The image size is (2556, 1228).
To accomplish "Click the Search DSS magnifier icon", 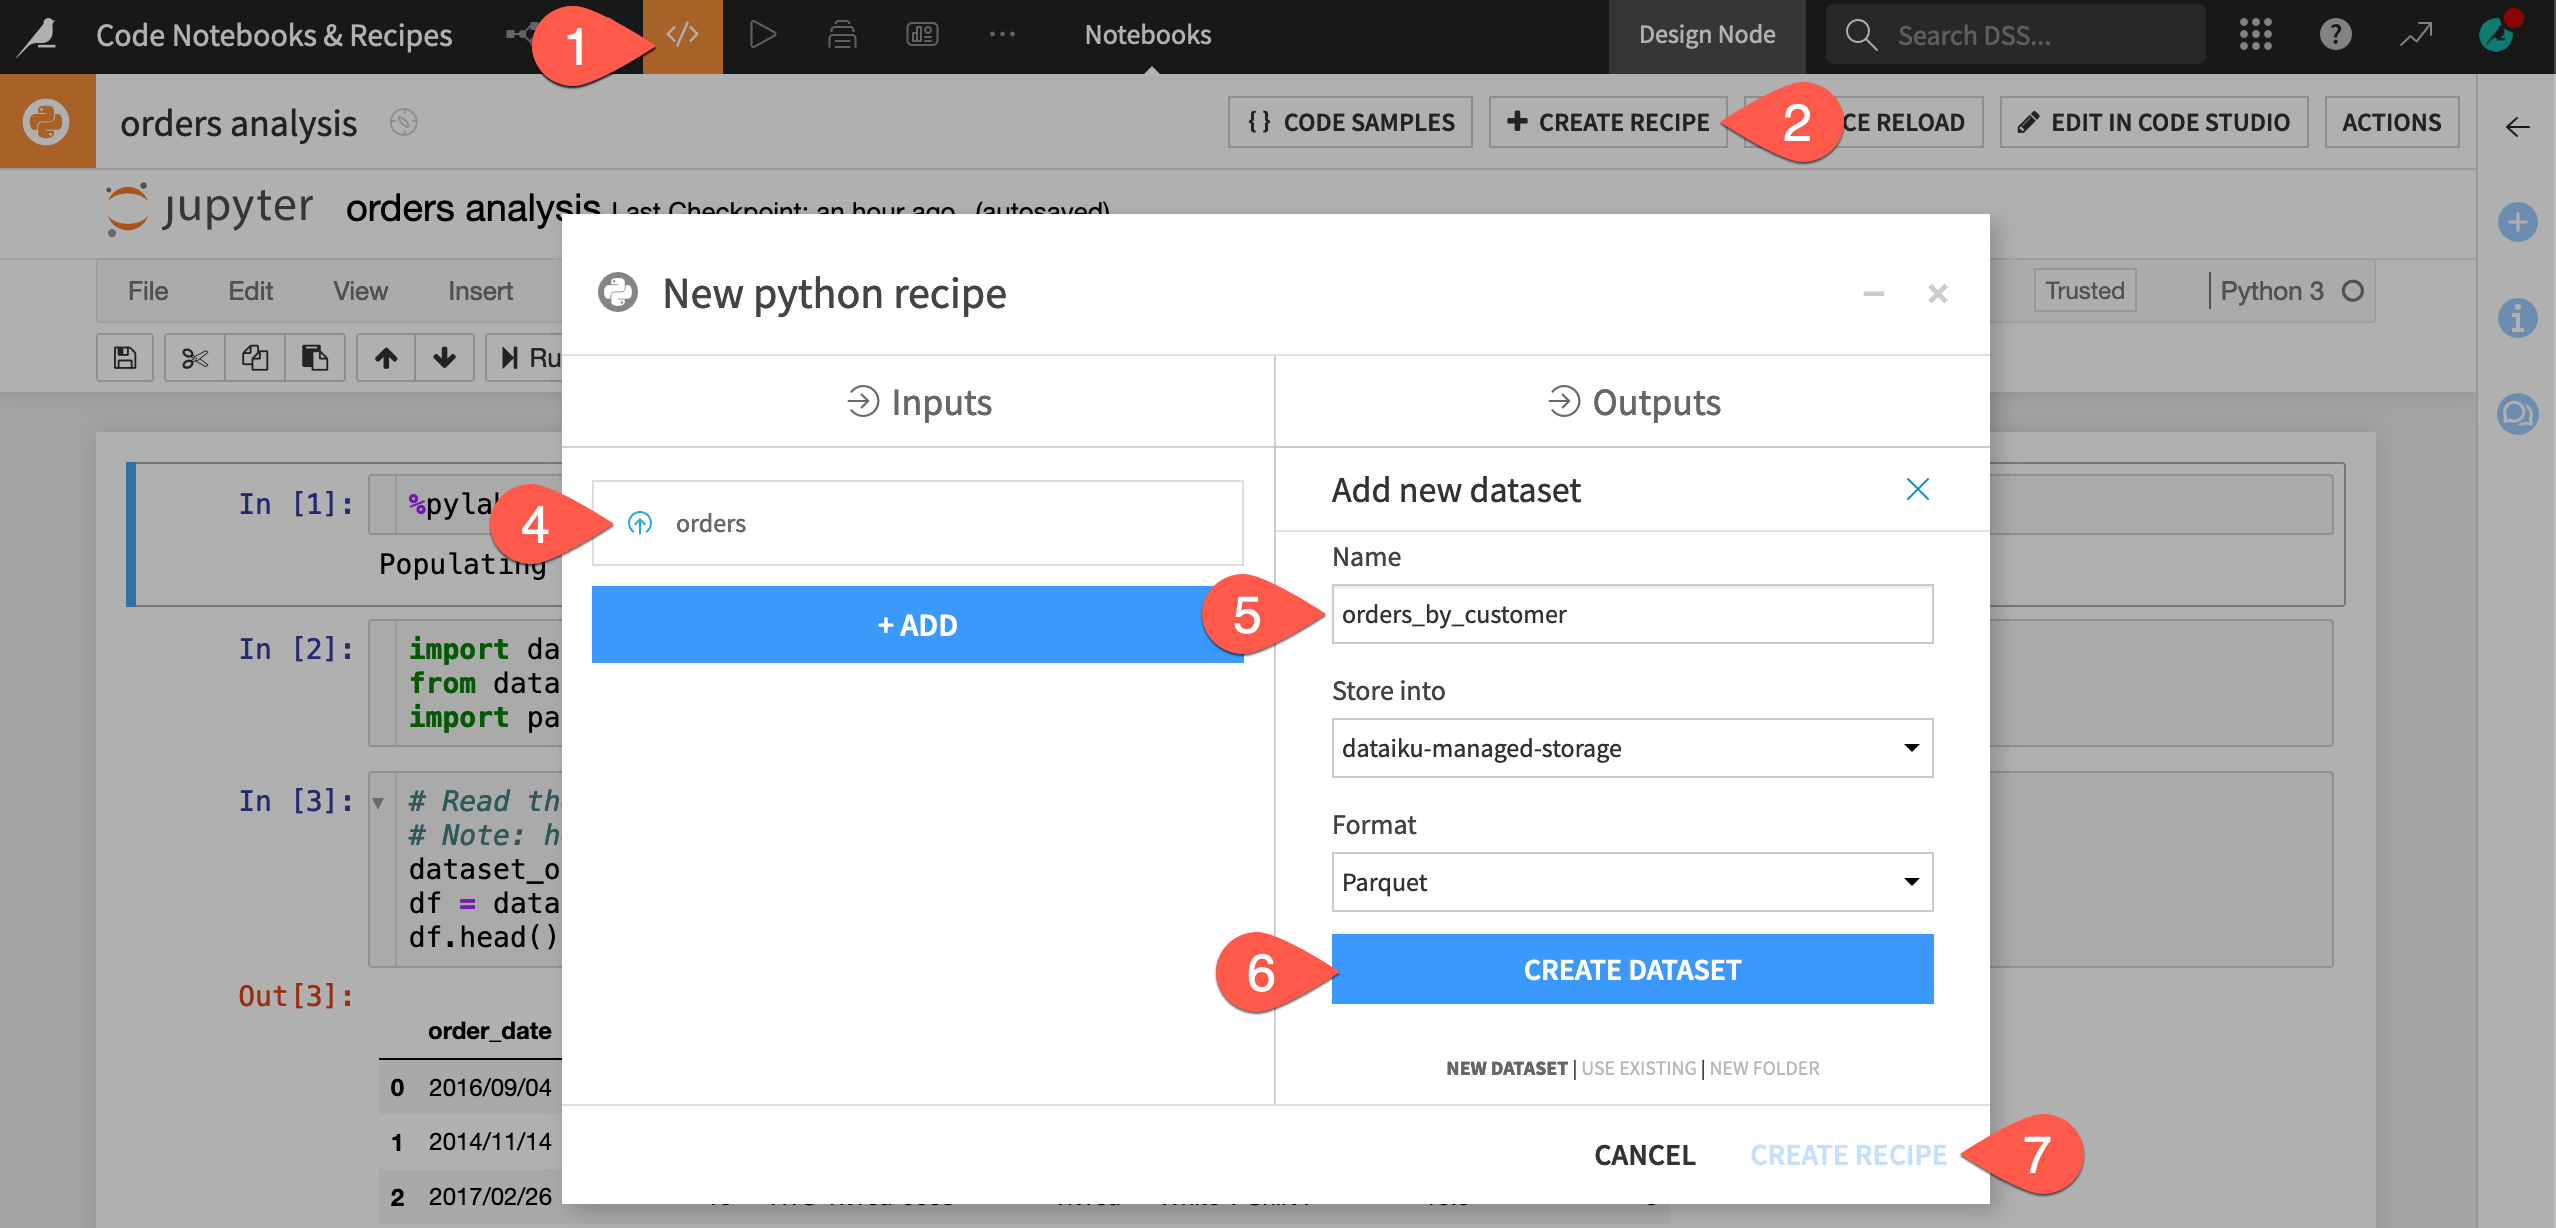I will pyautogui.click(x=1860, y=34).
